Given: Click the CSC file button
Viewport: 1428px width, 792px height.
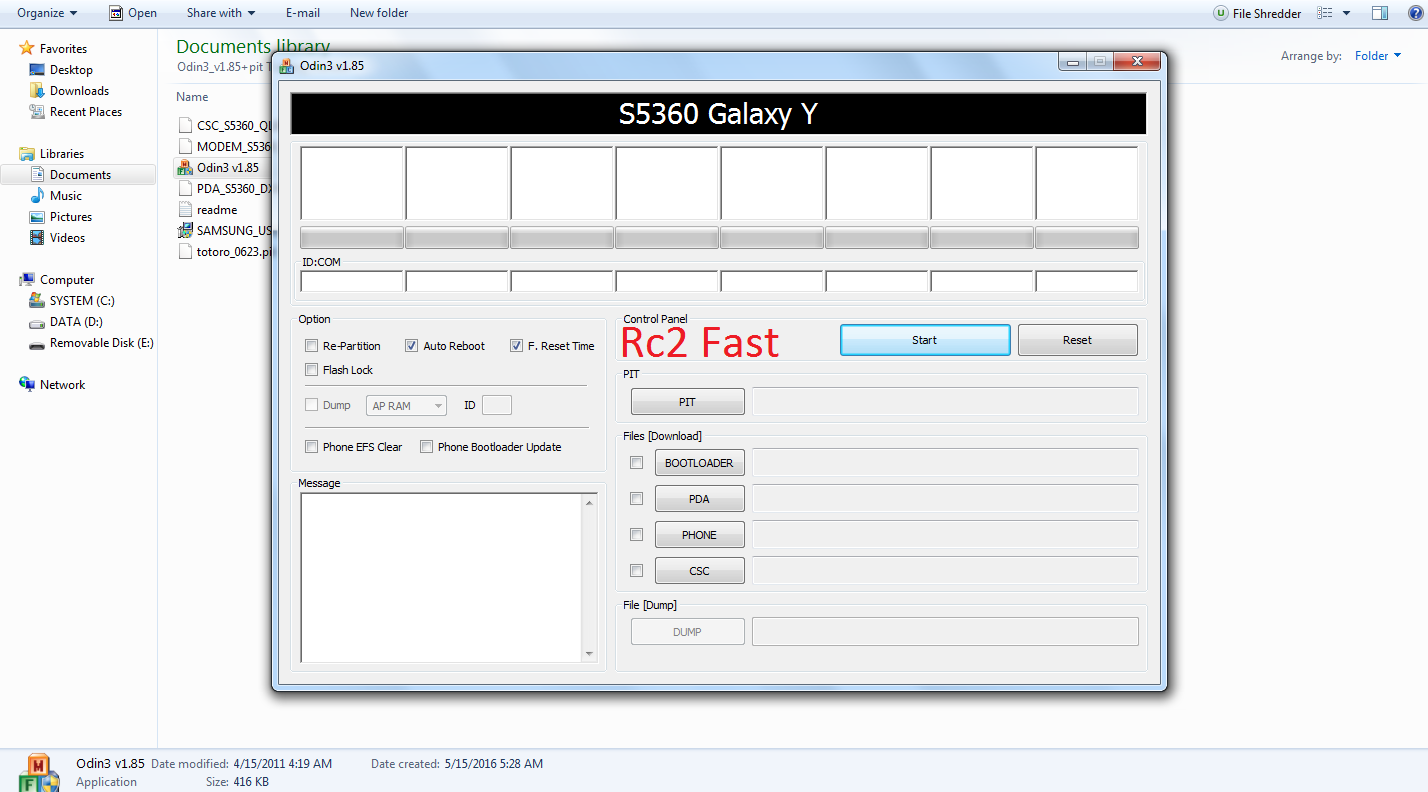Looking at the screenshot, I should (x=699, y=571).
